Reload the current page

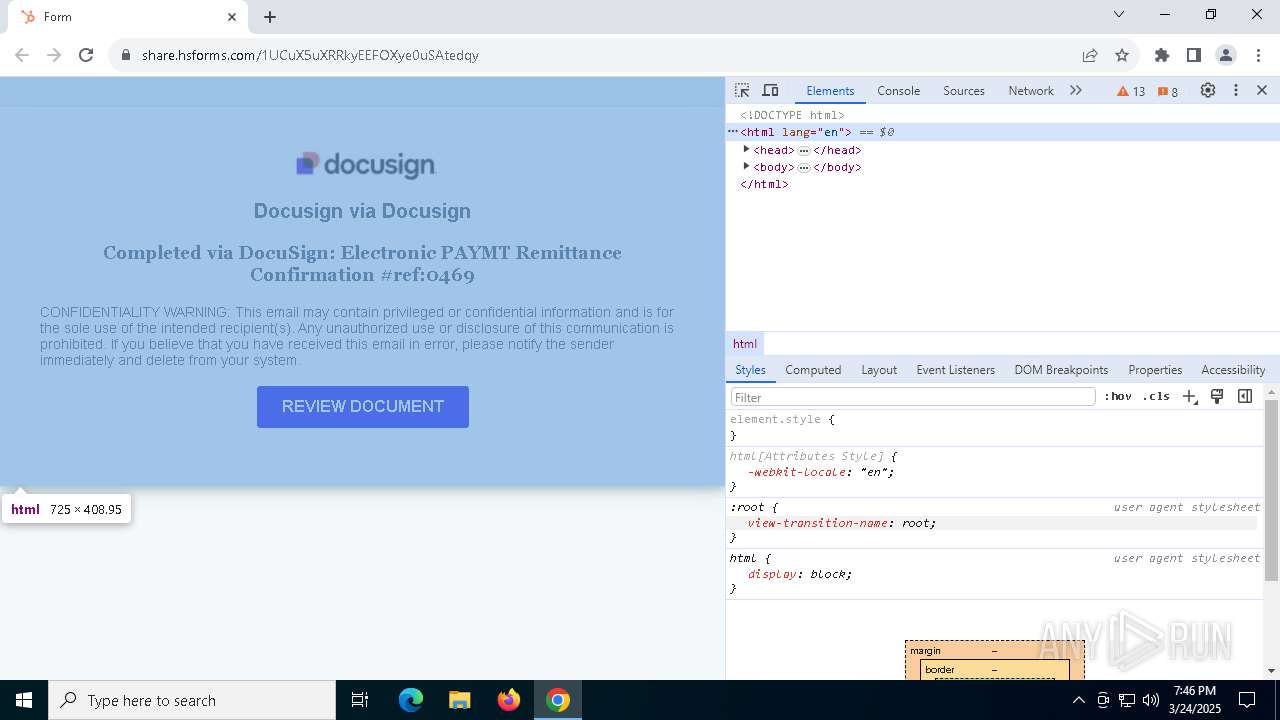pos(86,55)
